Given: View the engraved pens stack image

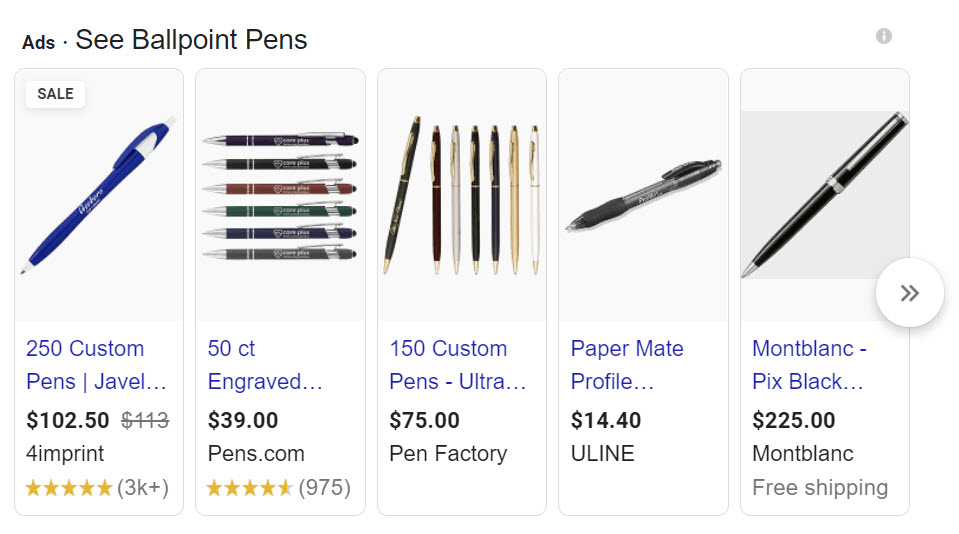Looking at the screenshot, I should click(281, 197).
